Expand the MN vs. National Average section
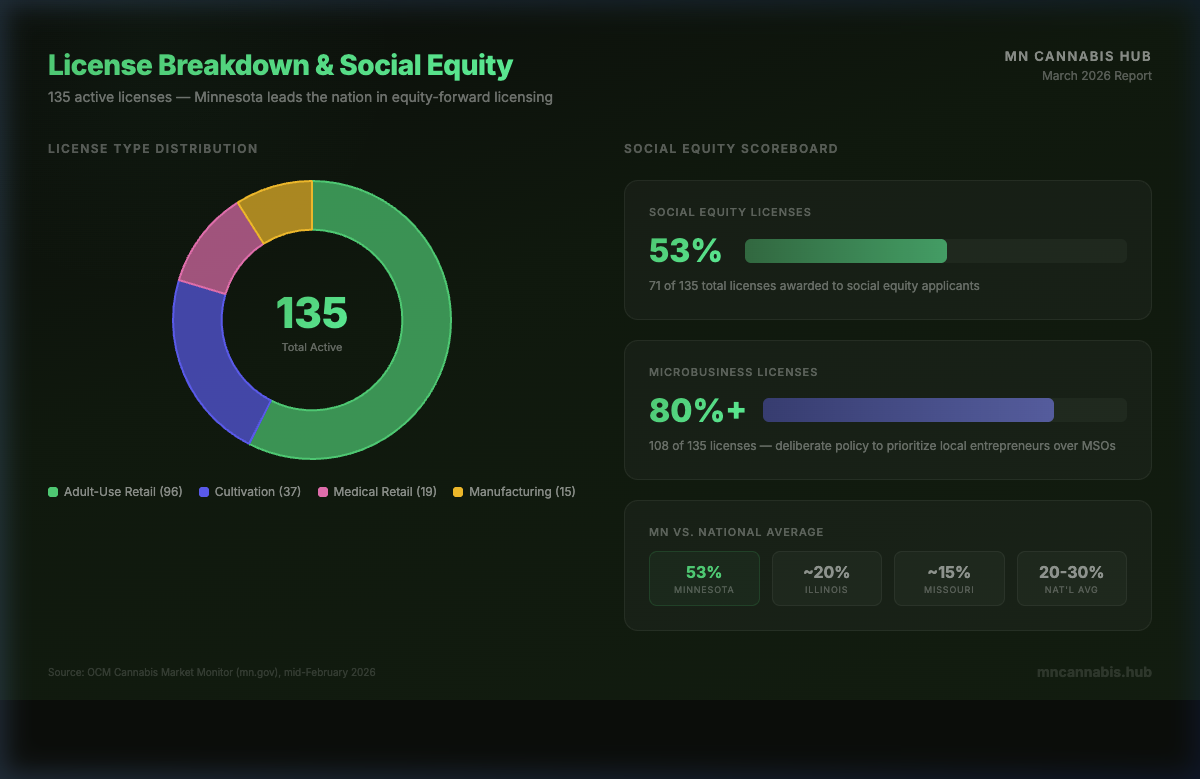Screen dimensions: 1200x779 [x=888, y=565]
